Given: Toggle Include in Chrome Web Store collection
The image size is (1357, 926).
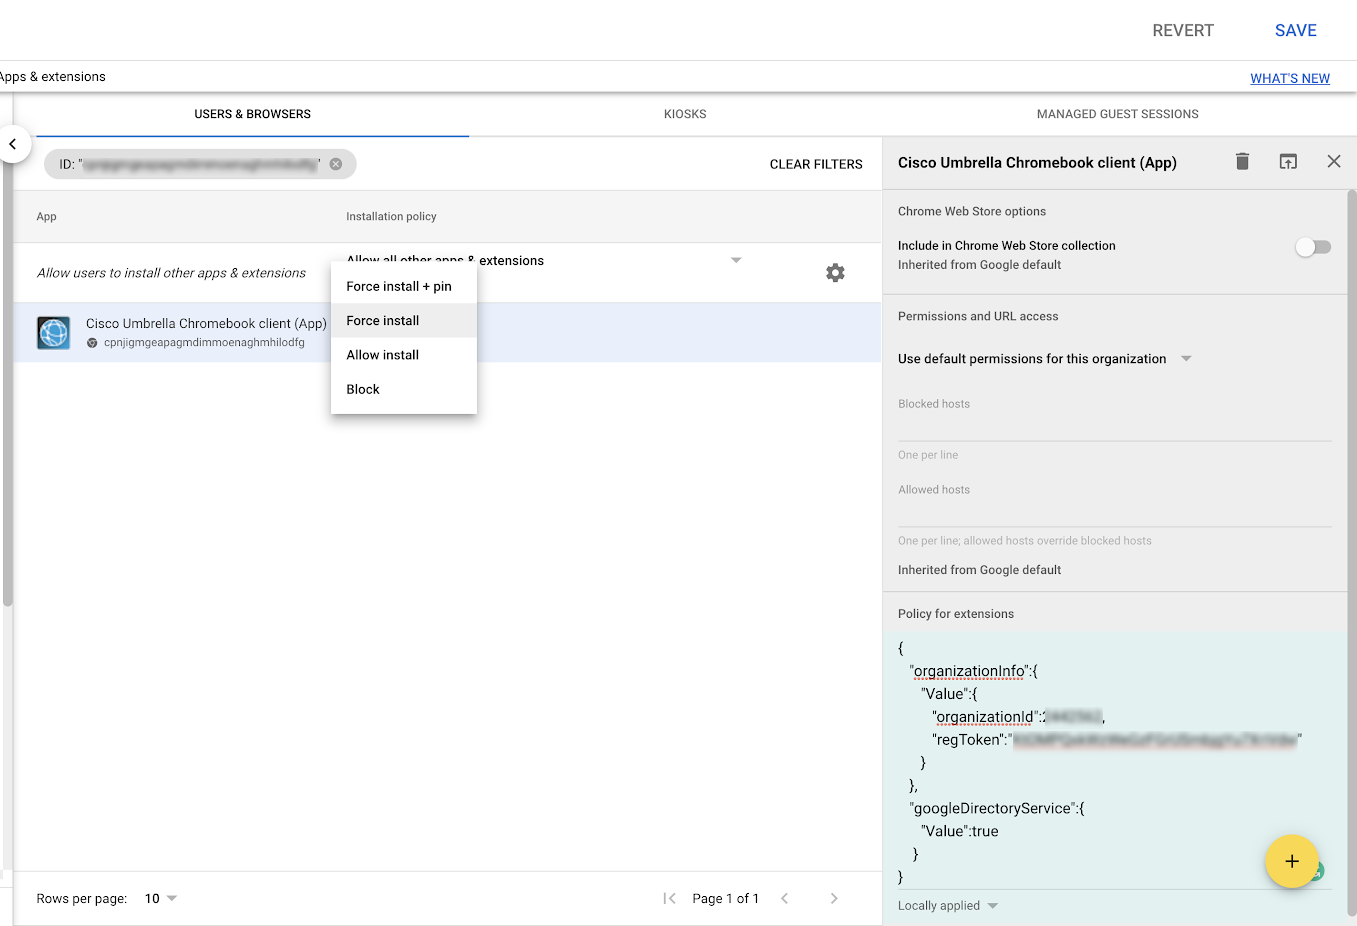Looking at the screenshot, I should click(1313, 247).
